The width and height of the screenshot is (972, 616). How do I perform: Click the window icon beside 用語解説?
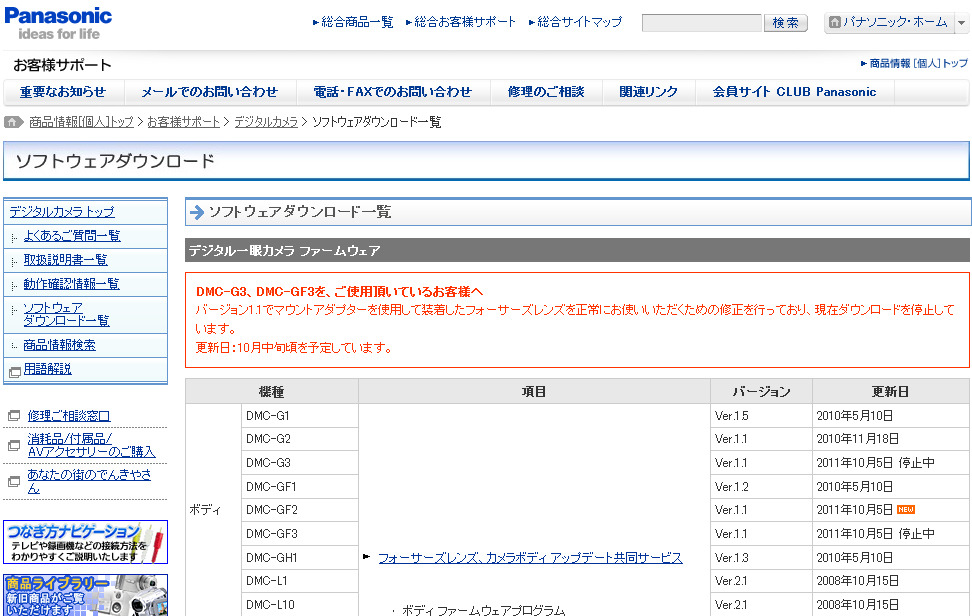point(15,372)
